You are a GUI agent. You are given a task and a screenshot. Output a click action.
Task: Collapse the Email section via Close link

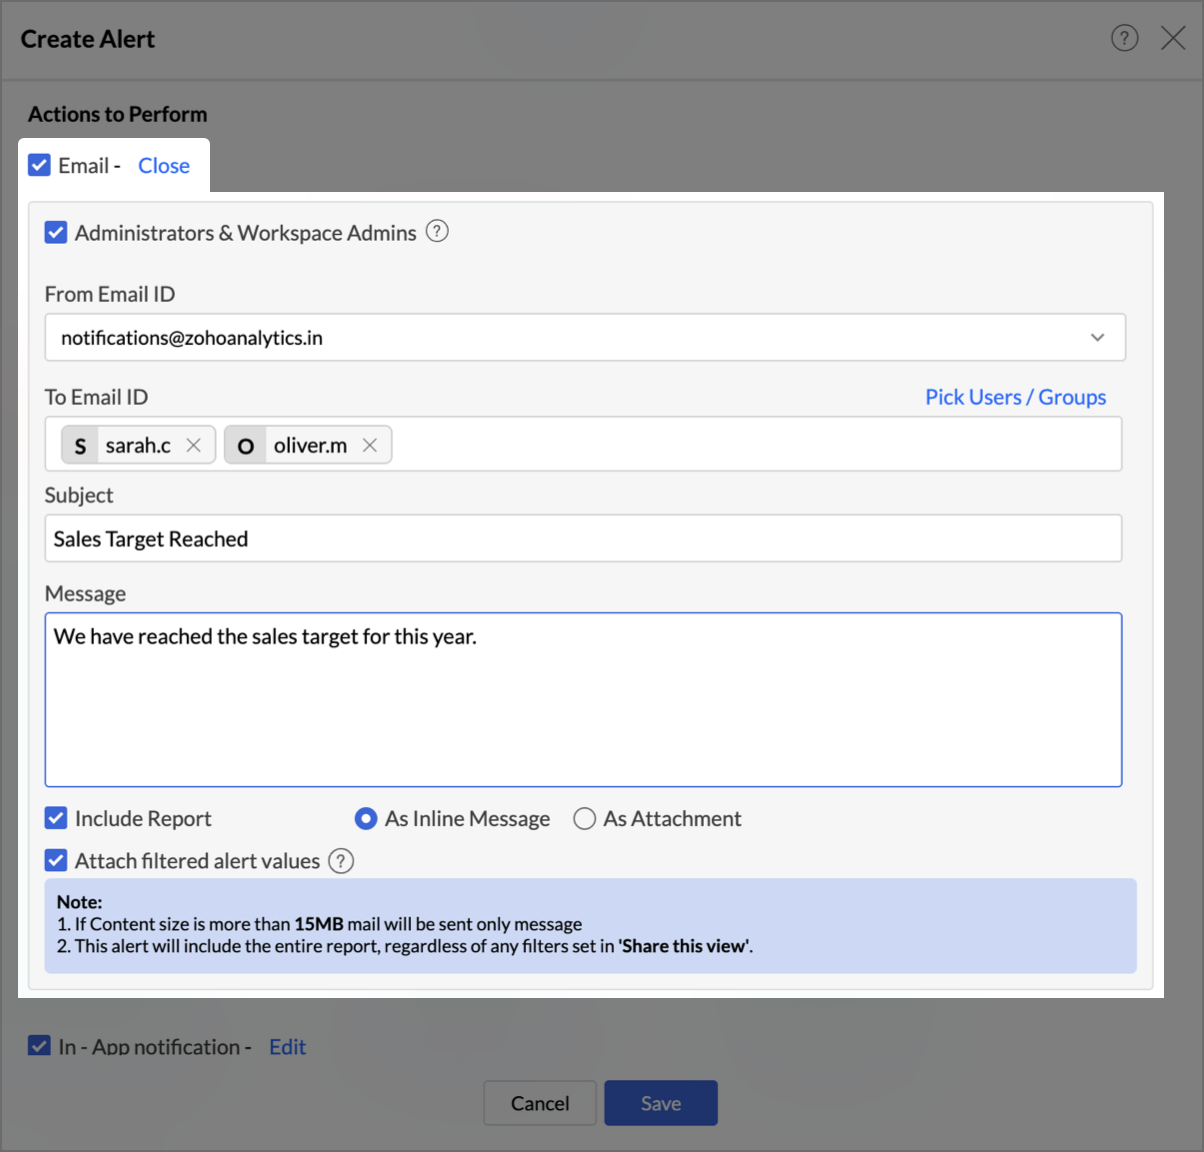point(164,166)
